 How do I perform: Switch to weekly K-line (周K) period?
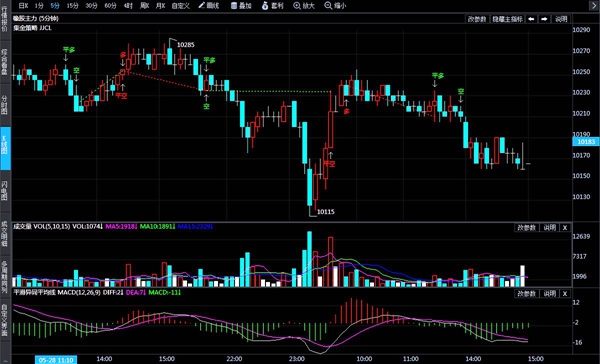[x=144, y=5]
